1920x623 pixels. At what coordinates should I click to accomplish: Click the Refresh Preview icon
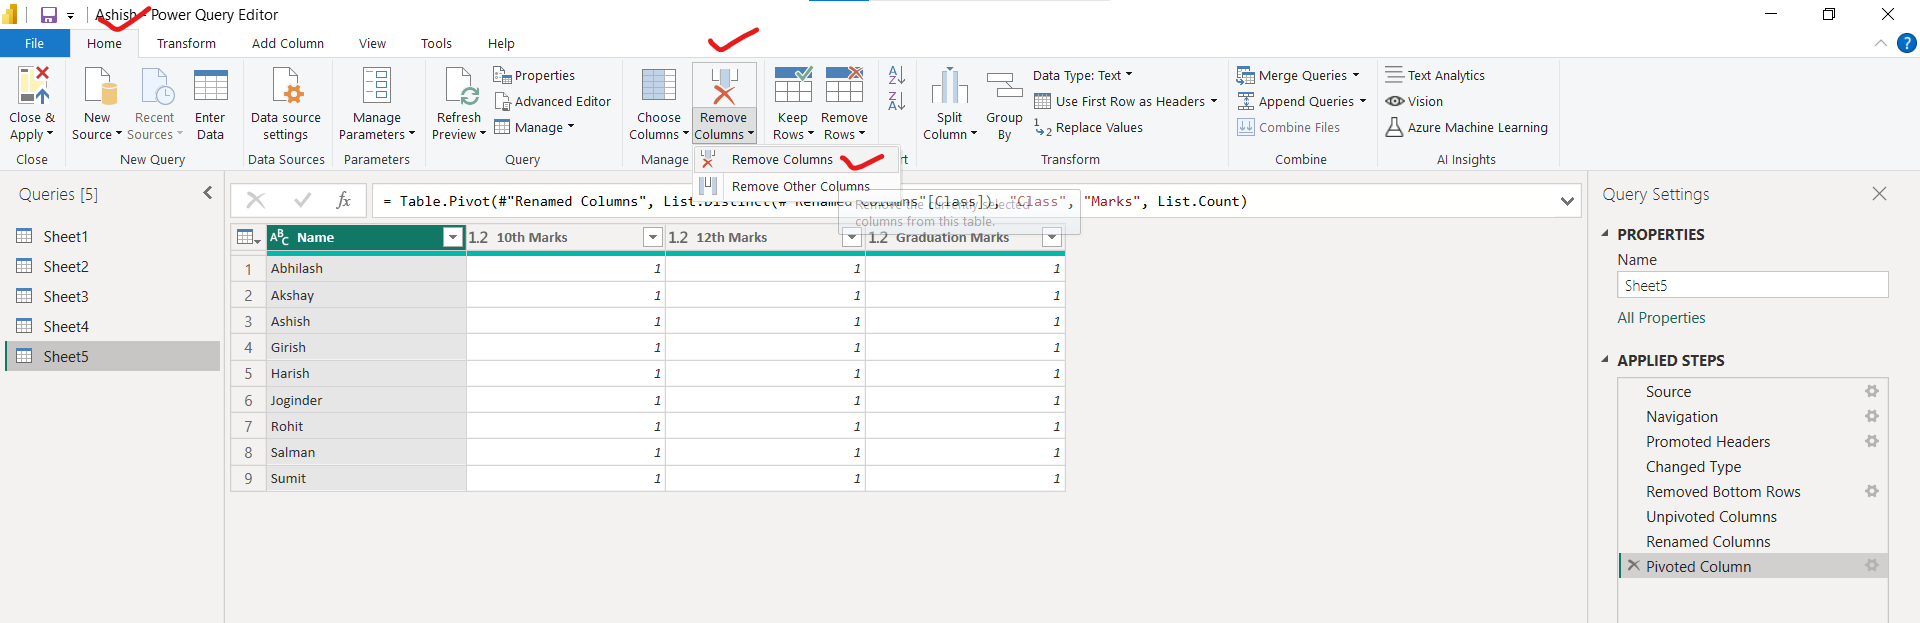[459, 87]
